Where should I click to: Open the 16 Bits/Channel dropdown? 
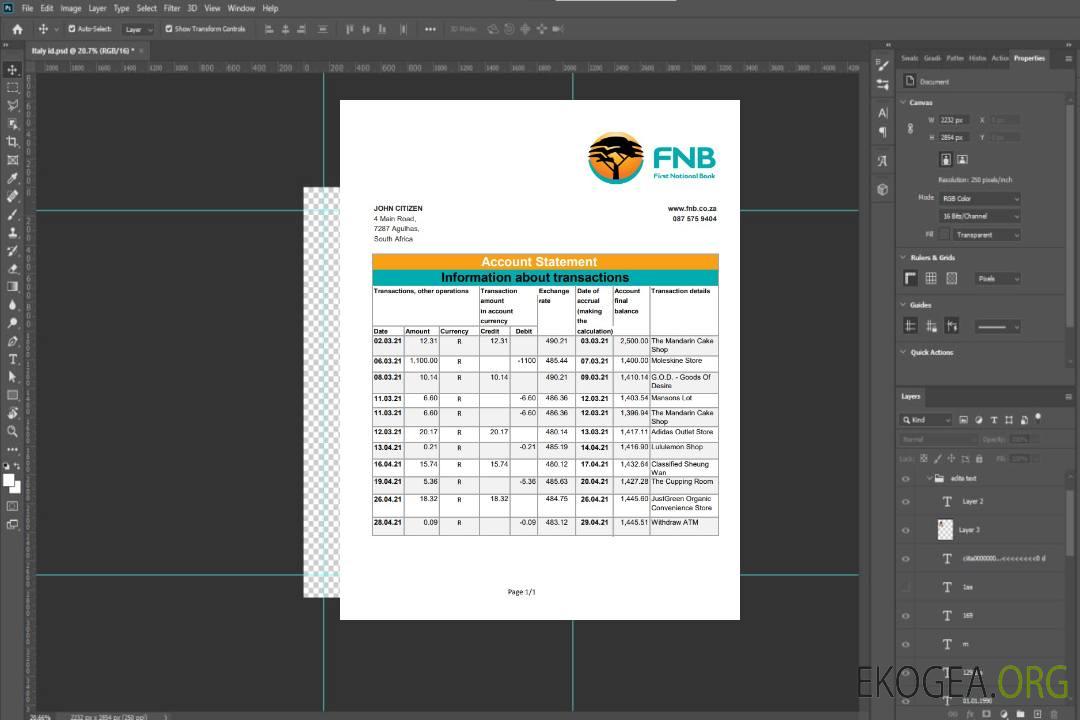coord(979,216)
